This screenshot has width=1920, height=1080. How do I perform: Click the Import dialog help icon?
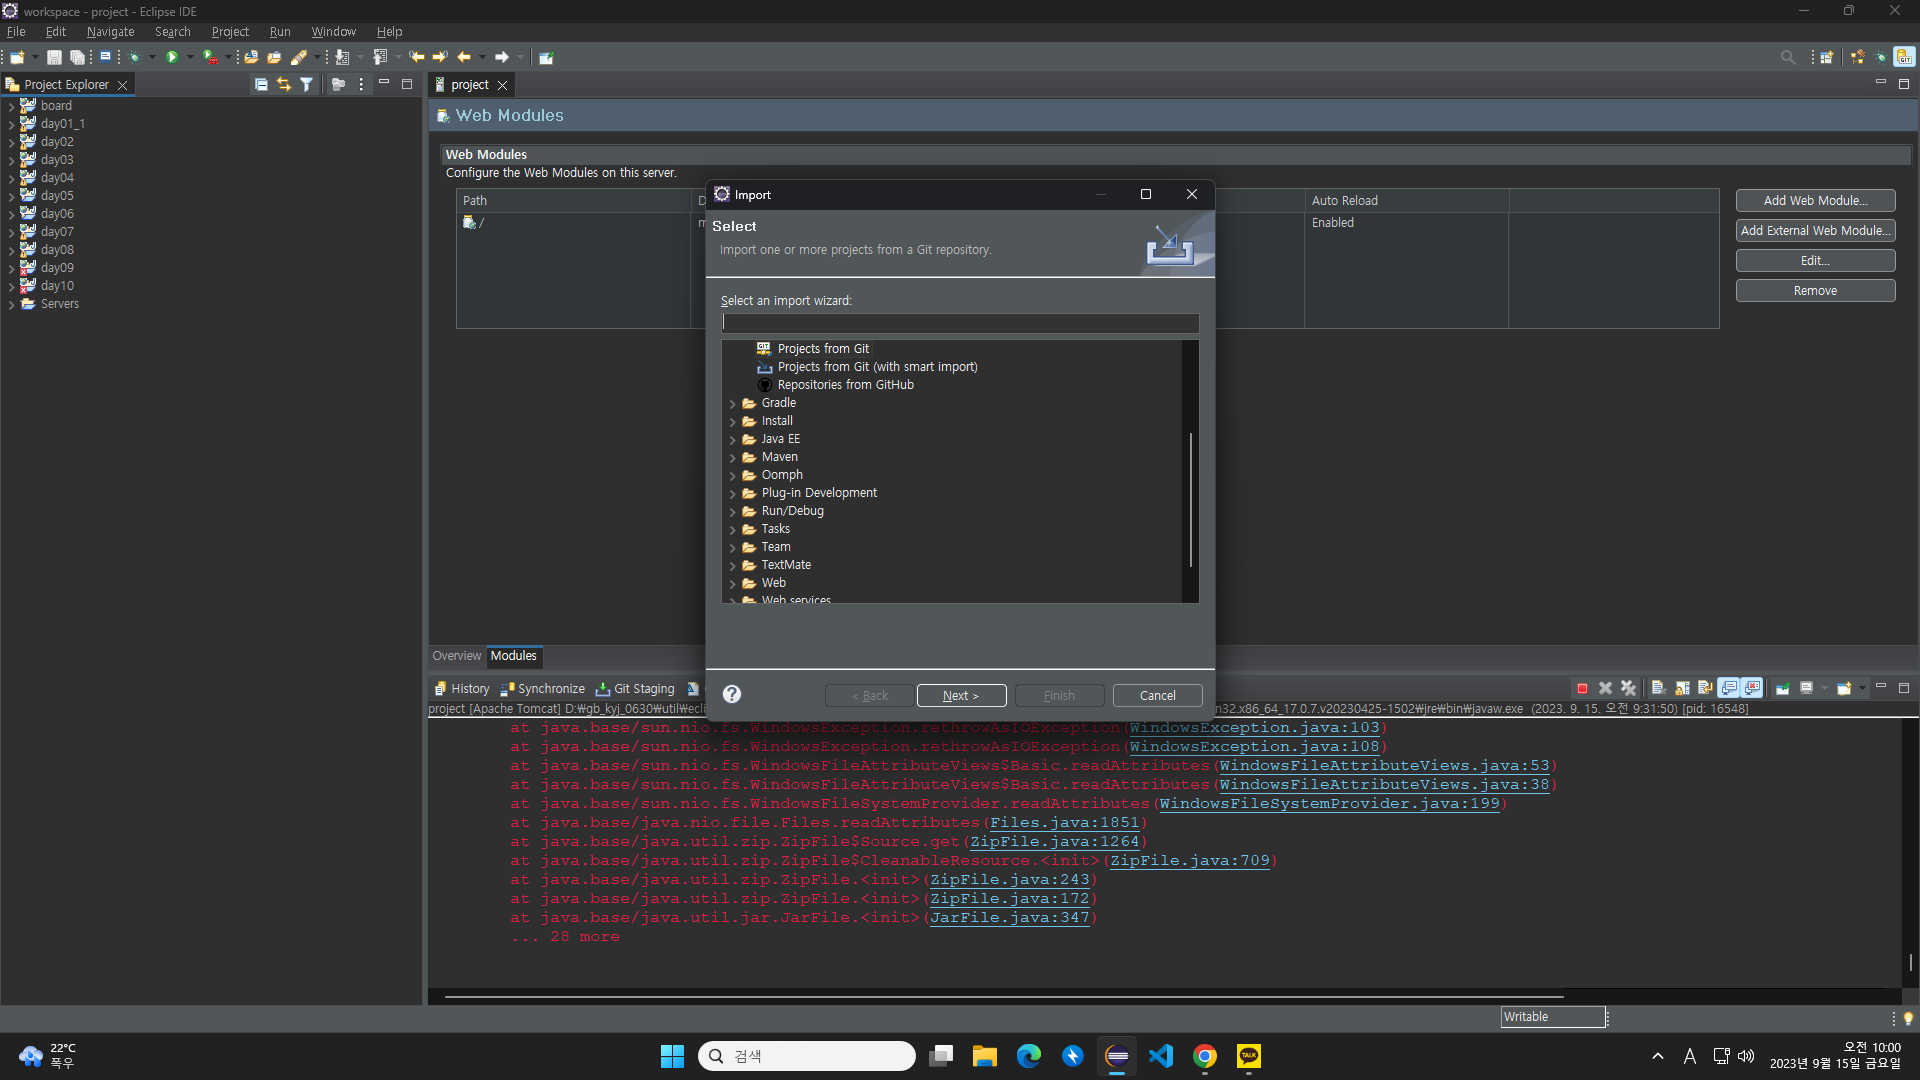pyautogui.click(x=732, y=694)
